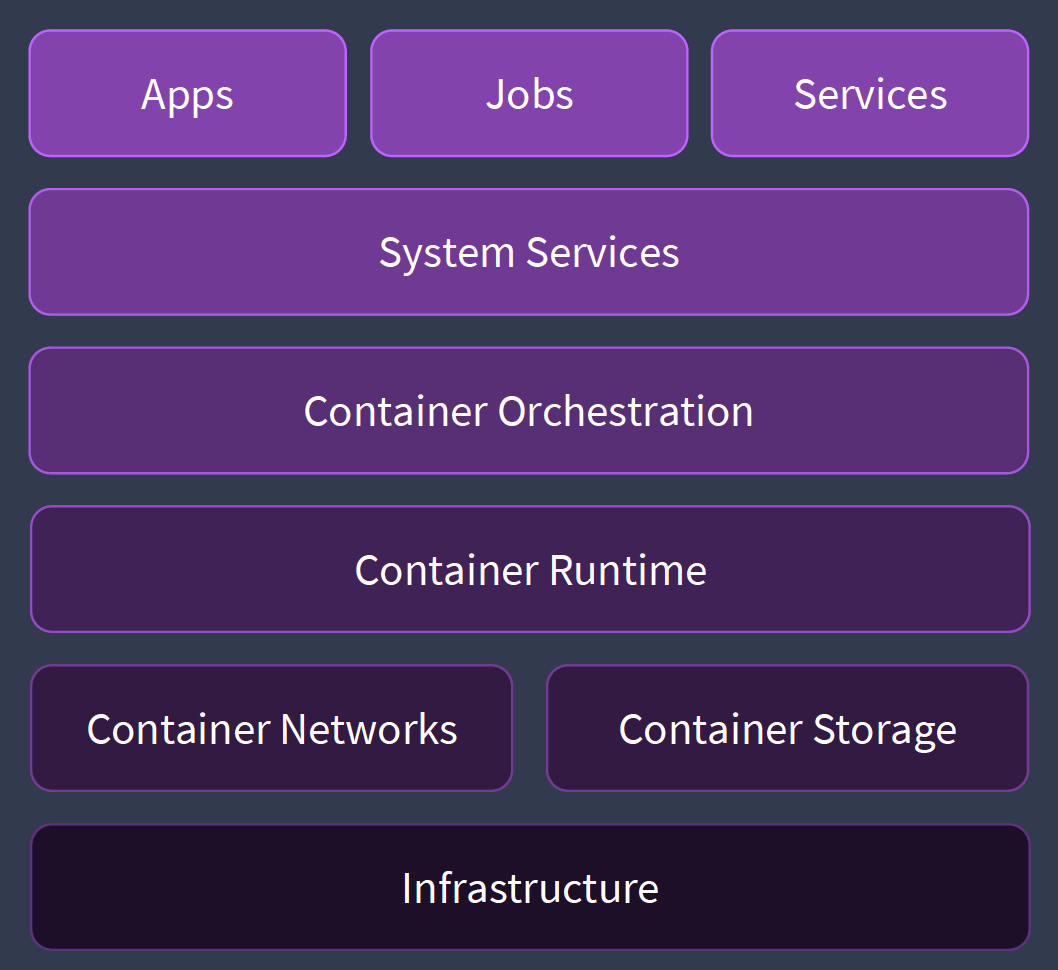Click the word "Storage" label text
Screen dimensions: 1058x970
tap(884, 731)
